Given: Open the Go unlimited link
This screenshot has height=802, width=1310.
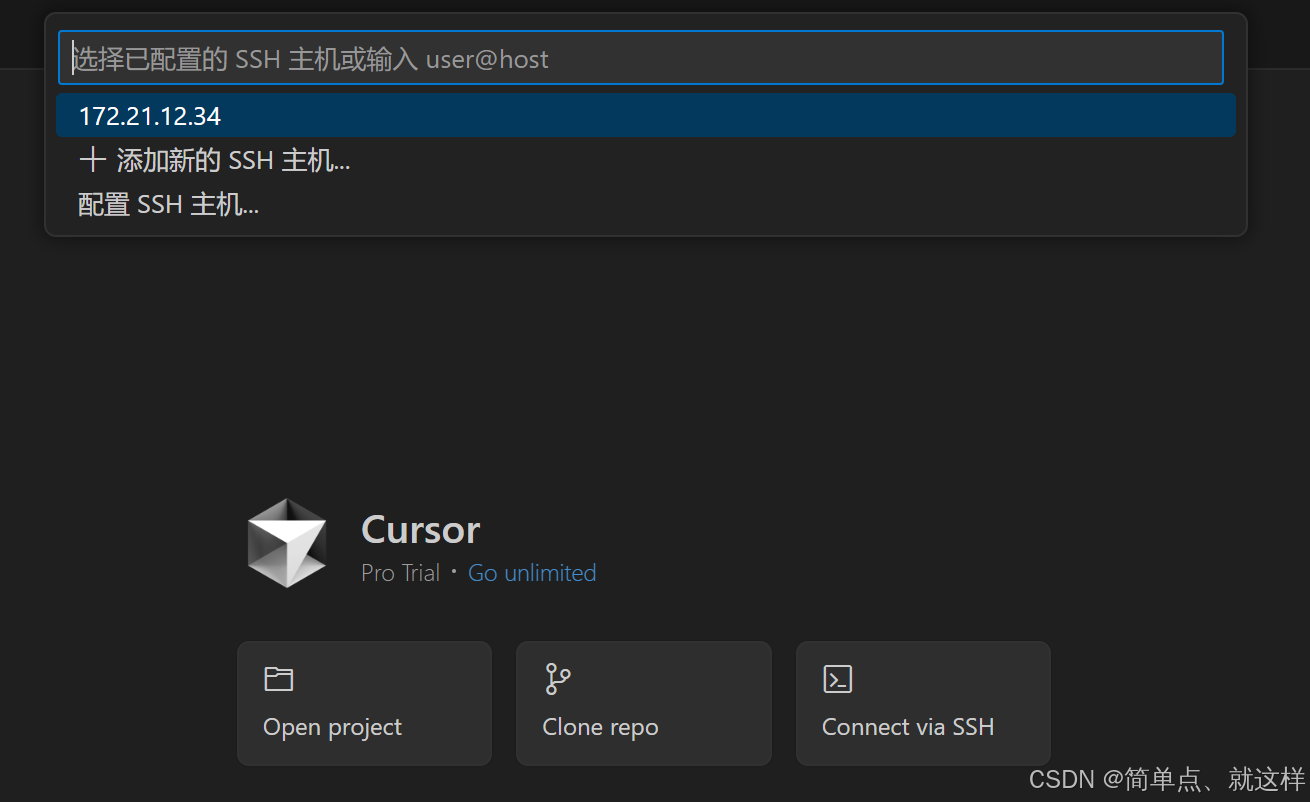Looking at the screenshot, I should (532, 573).
